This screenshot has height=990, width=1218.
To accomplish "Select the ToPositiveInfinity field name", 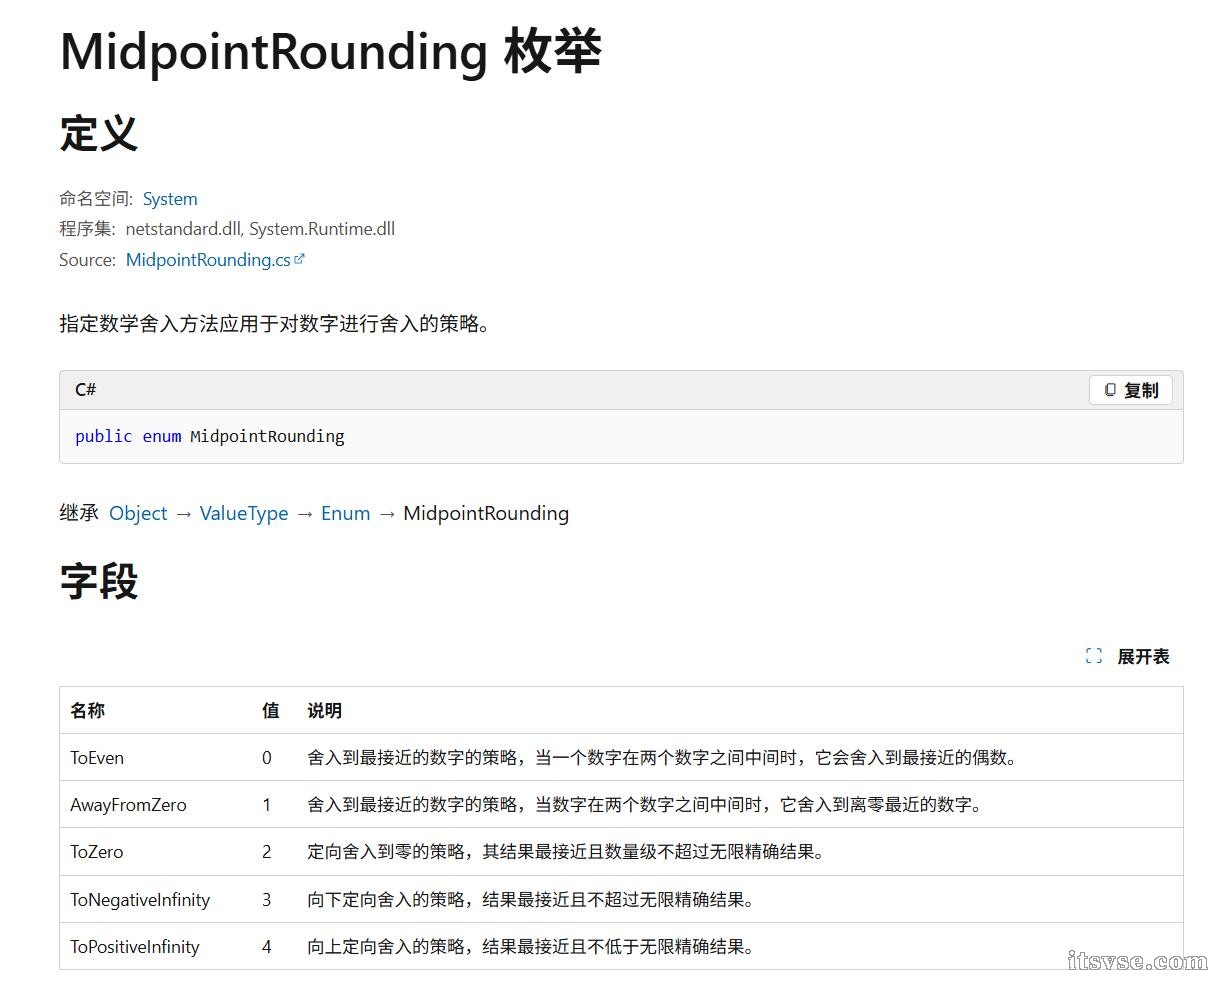I will tap(135, 947).
